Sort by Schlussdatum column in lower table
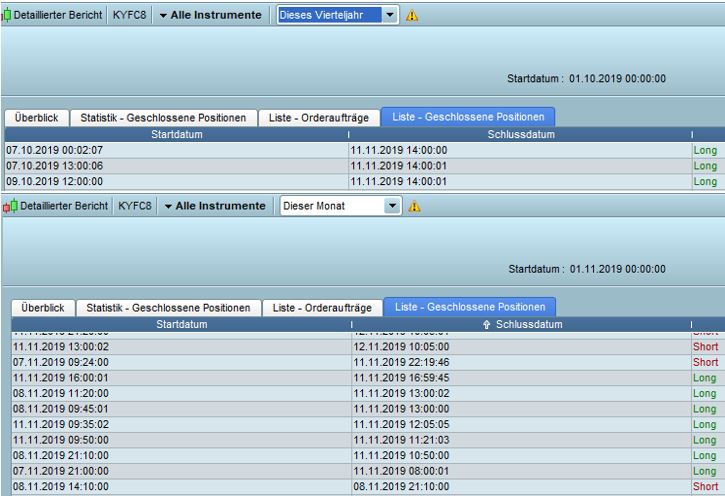 (522, 325)
